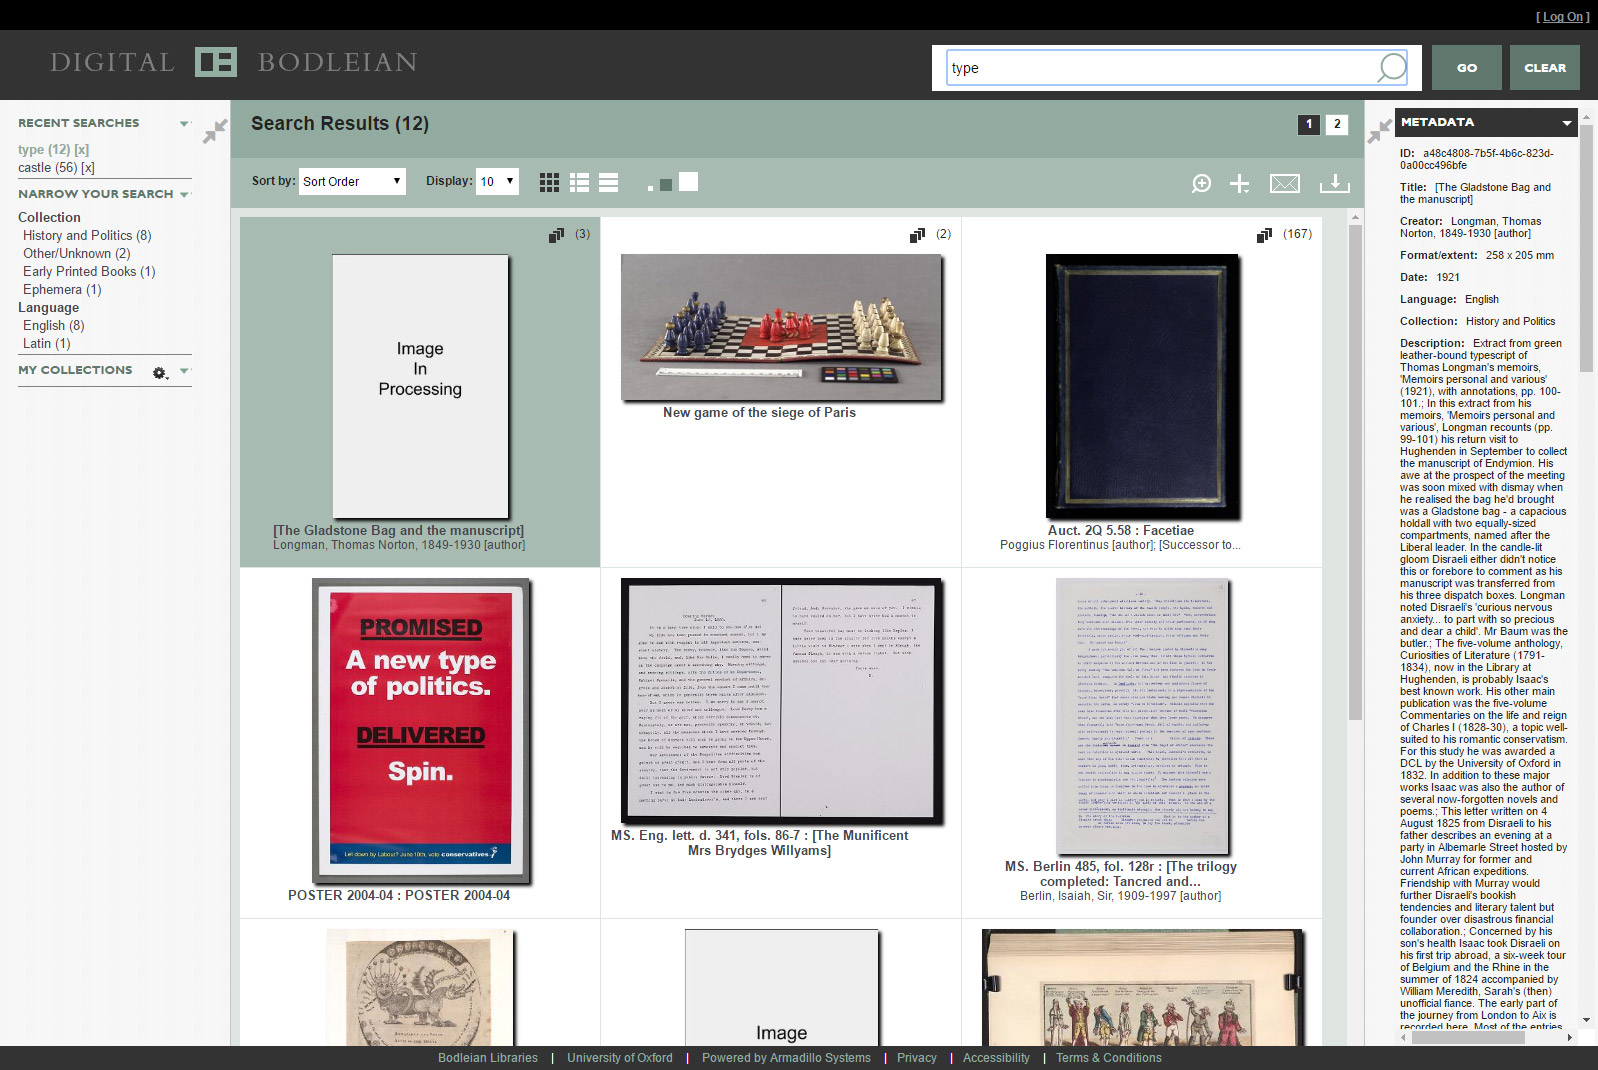Collapse the metadata panel with arrows icon
Screen dimensions: 1598x1070
pos(1380,130)
